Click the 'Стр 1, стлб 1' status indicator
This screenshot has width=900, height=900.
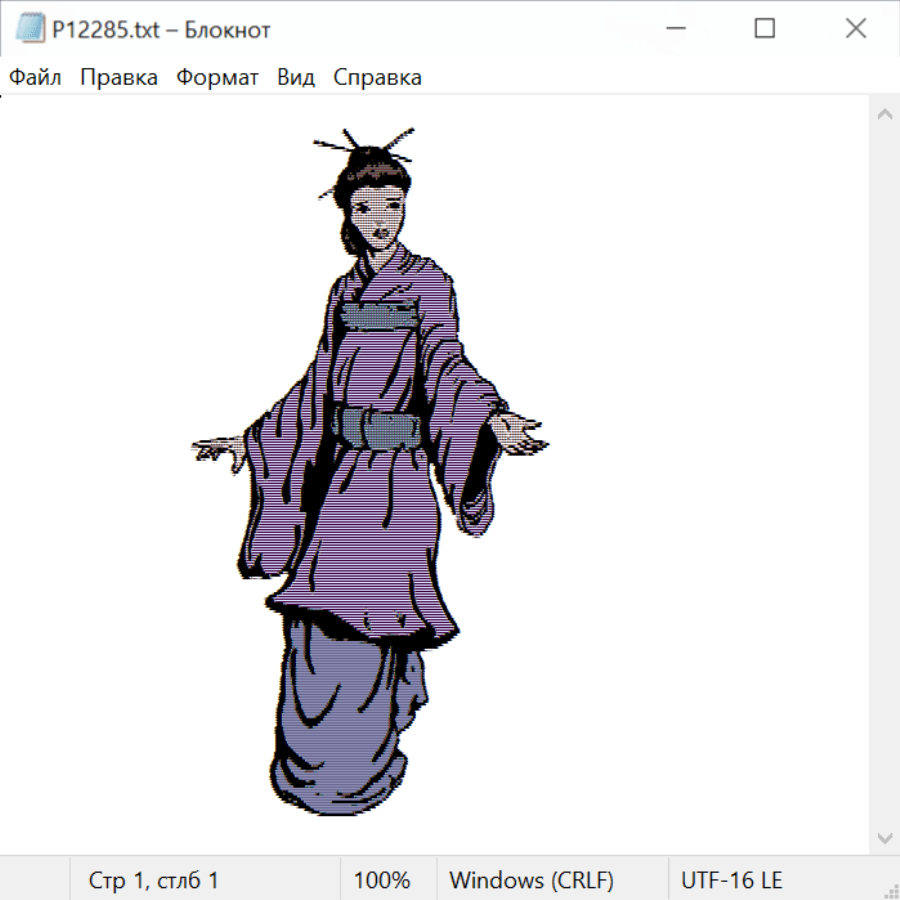(x=153, y=881)
